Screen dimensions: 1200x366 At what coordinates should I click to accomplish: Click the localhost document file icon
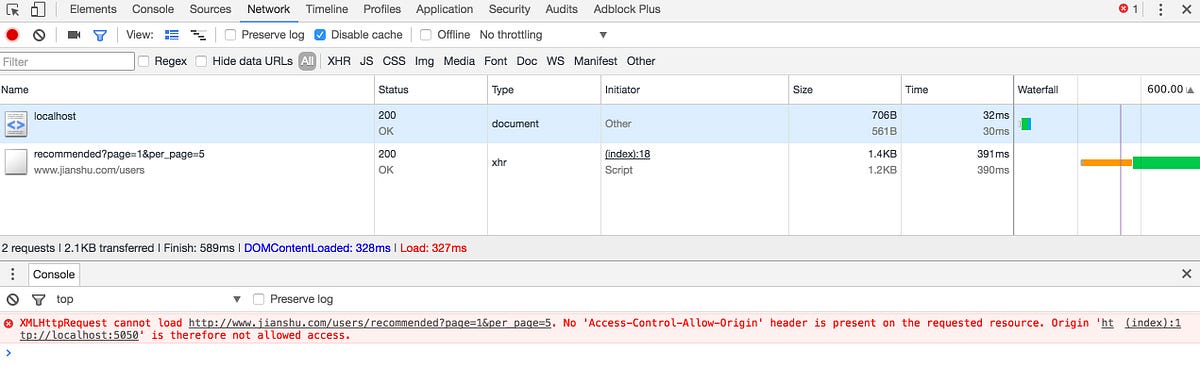click(x=15, y=124)
